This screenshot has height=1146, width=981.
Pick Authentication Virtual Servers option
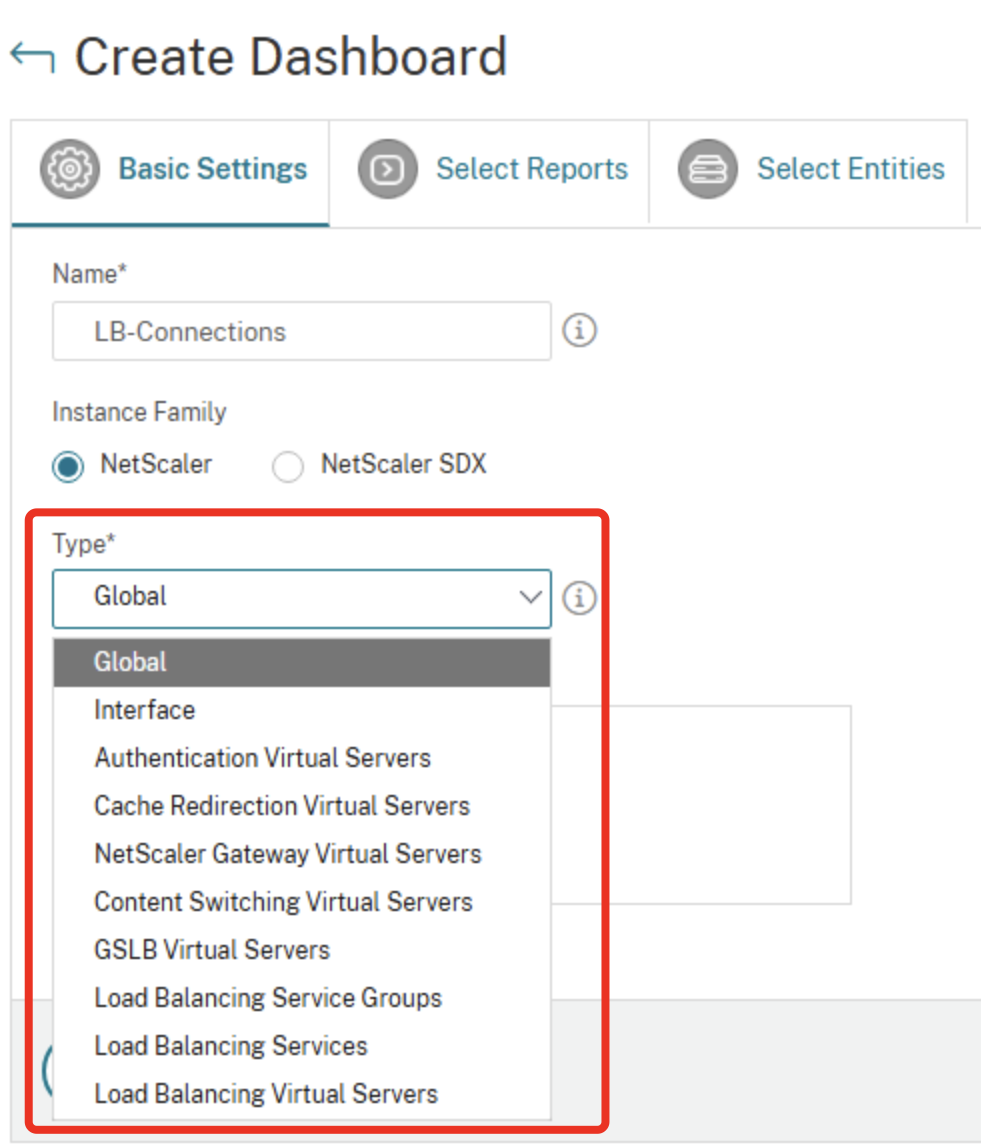click(262, 758)
